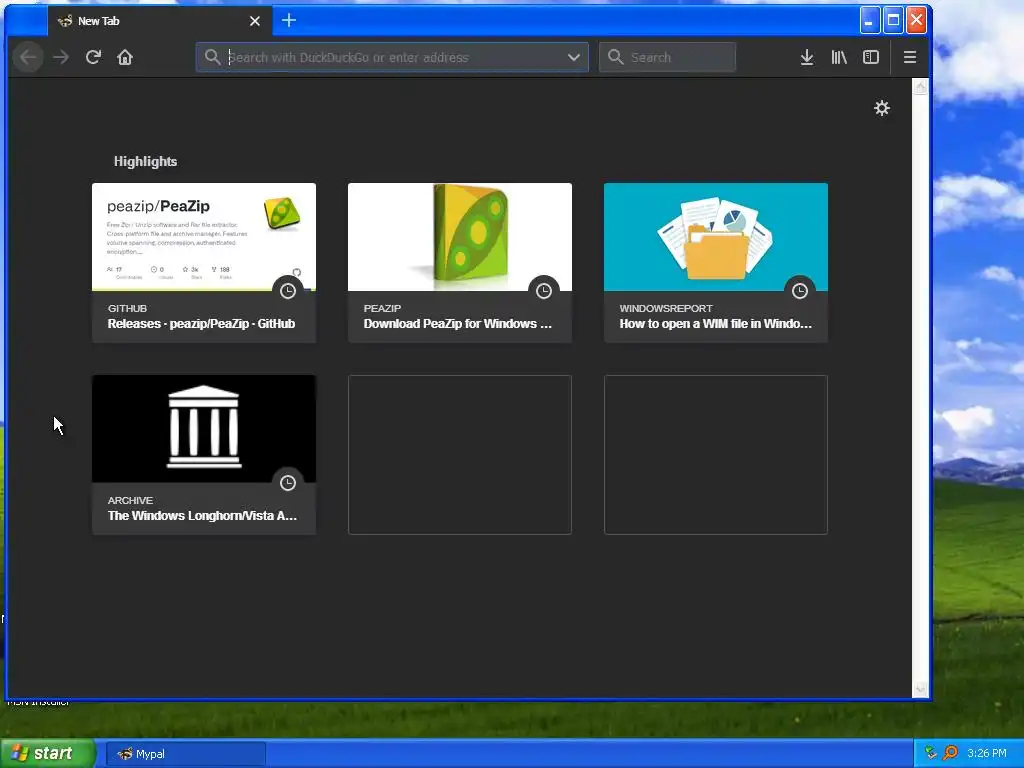Open the hamburger application menu
Screen dimensions: 1024x768
pos(910,57)
